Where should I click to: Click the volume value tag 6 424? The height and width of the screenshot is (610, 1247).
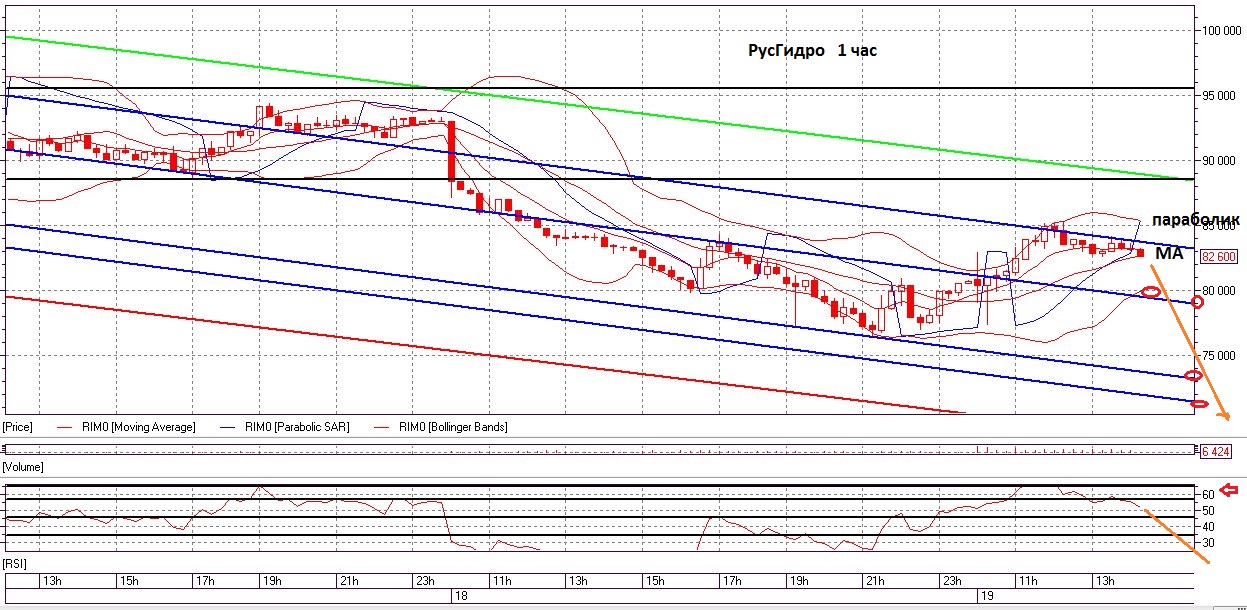click(x=1215, y=452)
